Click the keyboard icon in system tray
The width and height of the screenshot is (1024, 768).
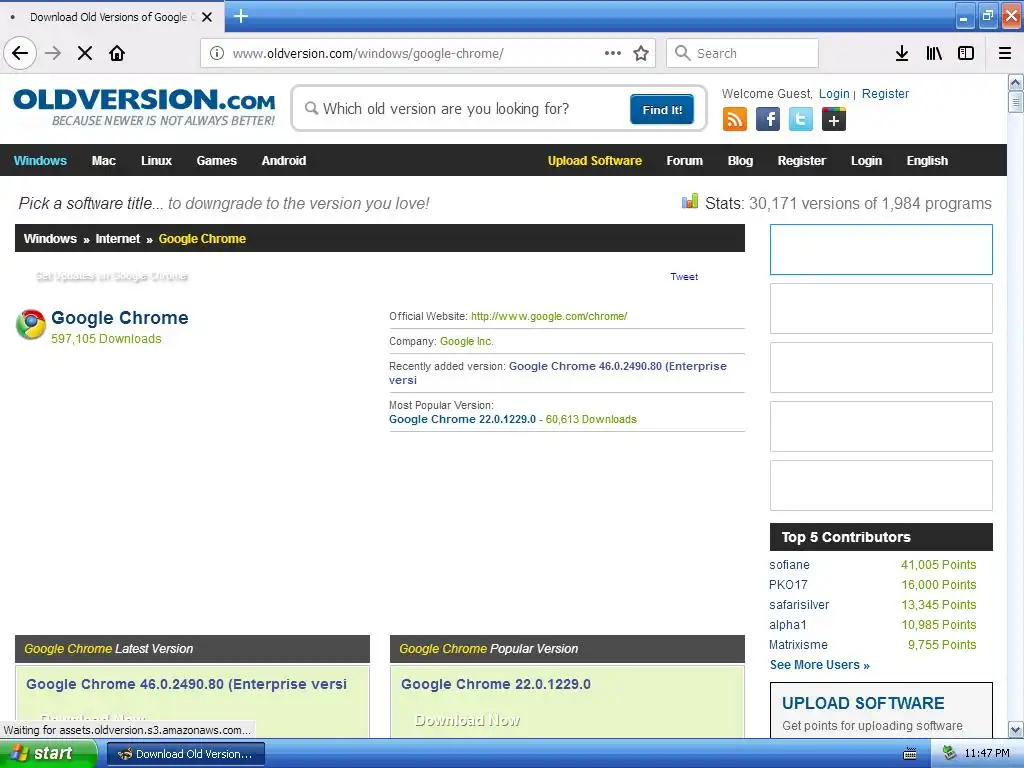point(910,754)
